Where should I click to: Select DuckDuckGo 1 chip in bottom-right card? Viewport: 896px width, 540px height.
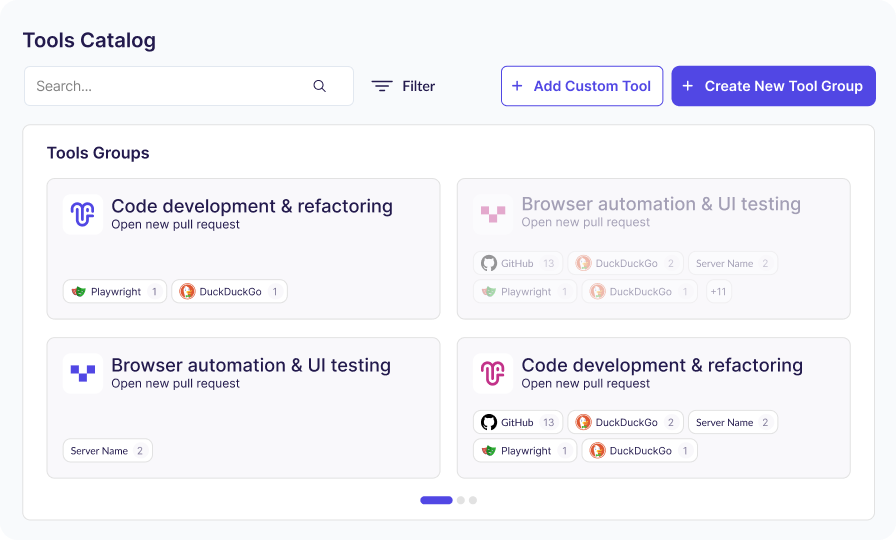point(639,450)
